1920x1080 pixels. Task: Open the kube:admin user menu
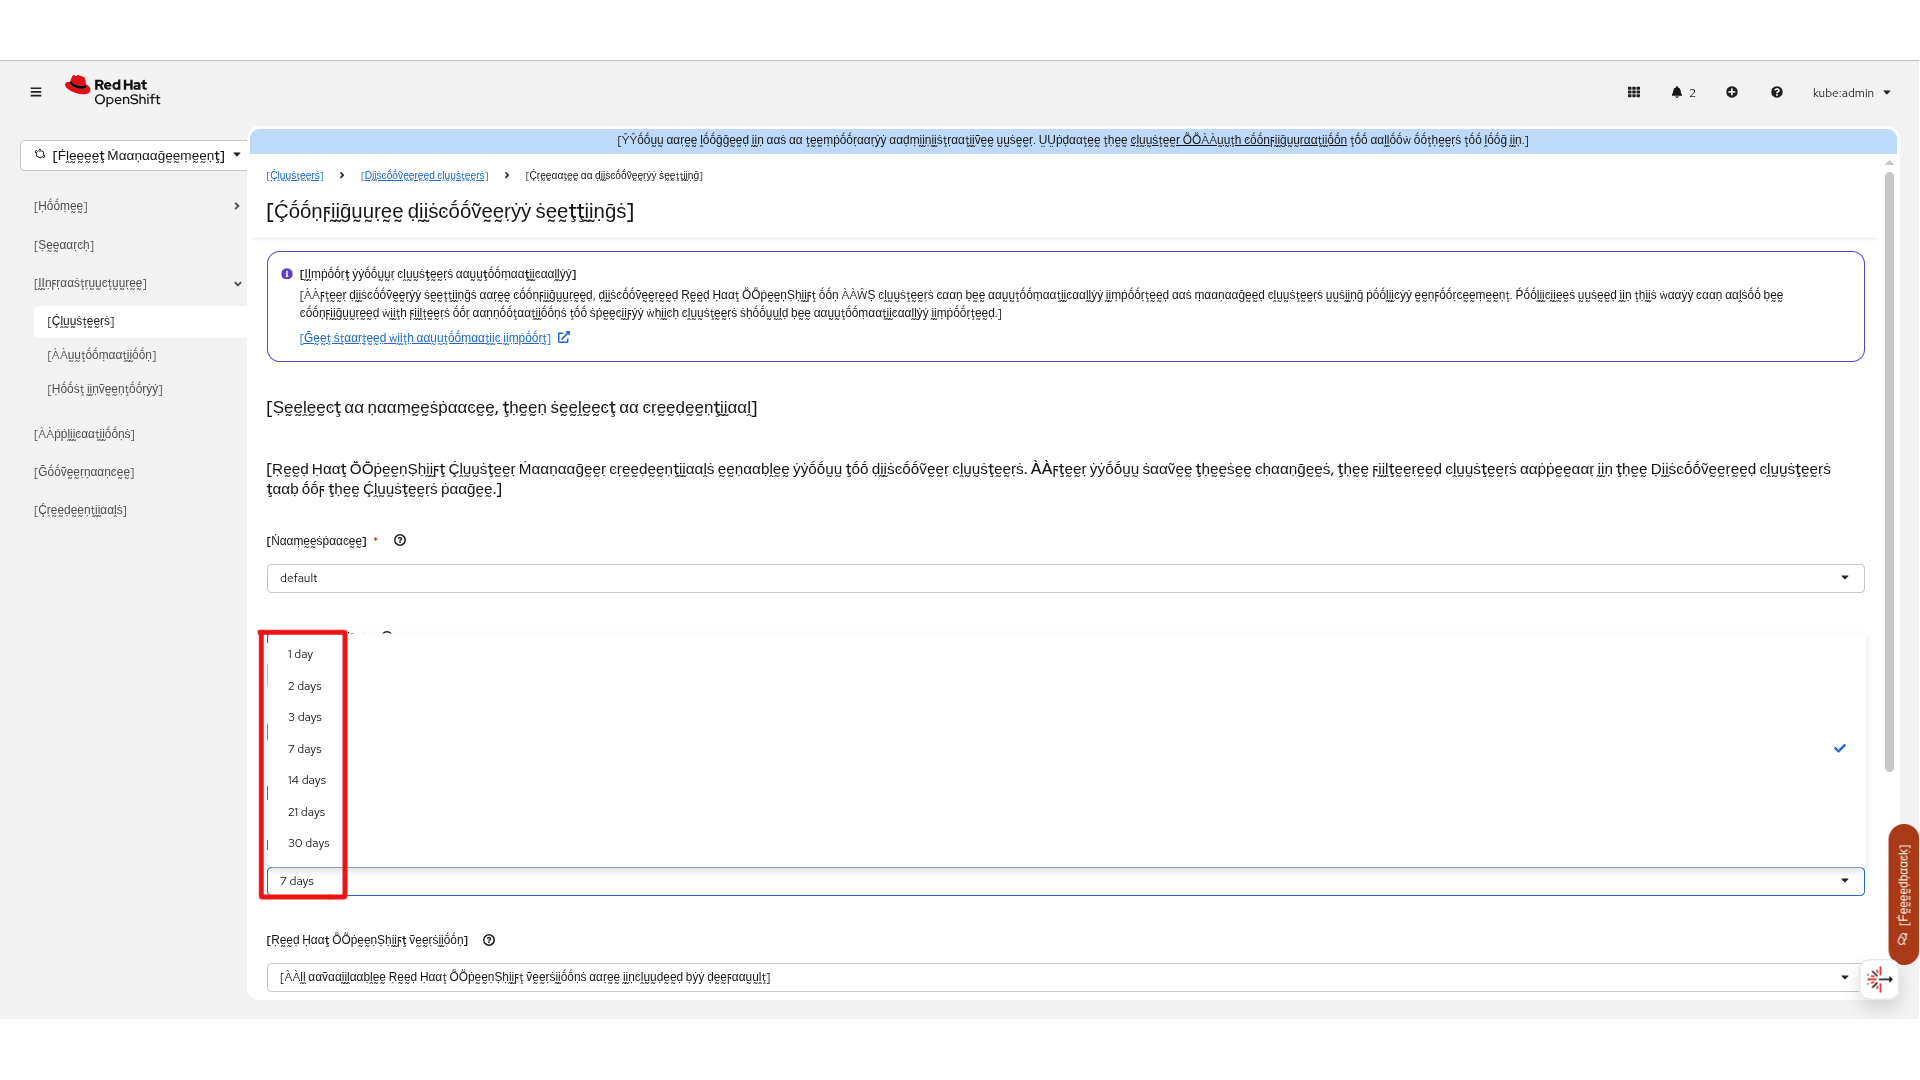[x=1851, y=92]
